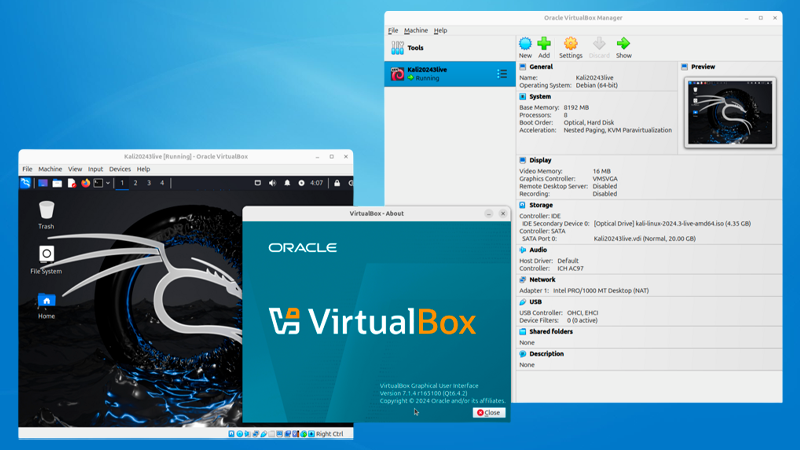
Task: Click the System section header
Action: 540,96
